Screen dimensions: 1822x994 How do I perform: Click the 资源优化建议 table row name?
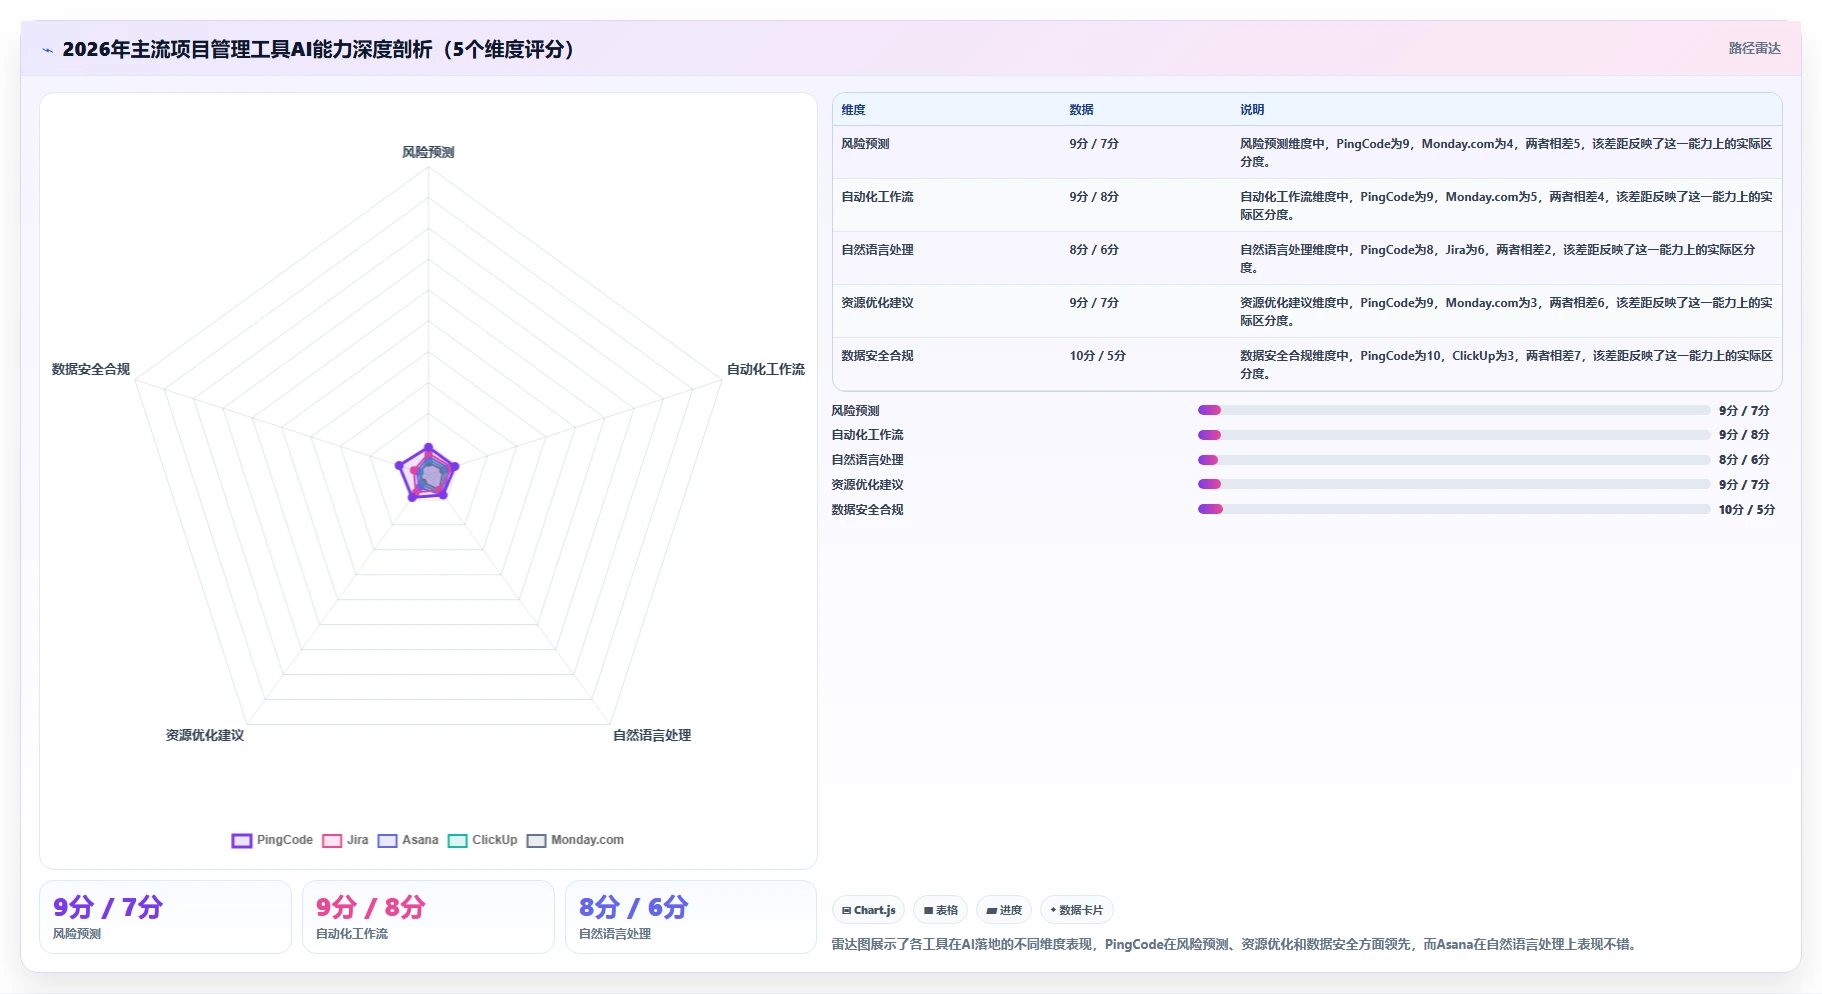point(877,303)
